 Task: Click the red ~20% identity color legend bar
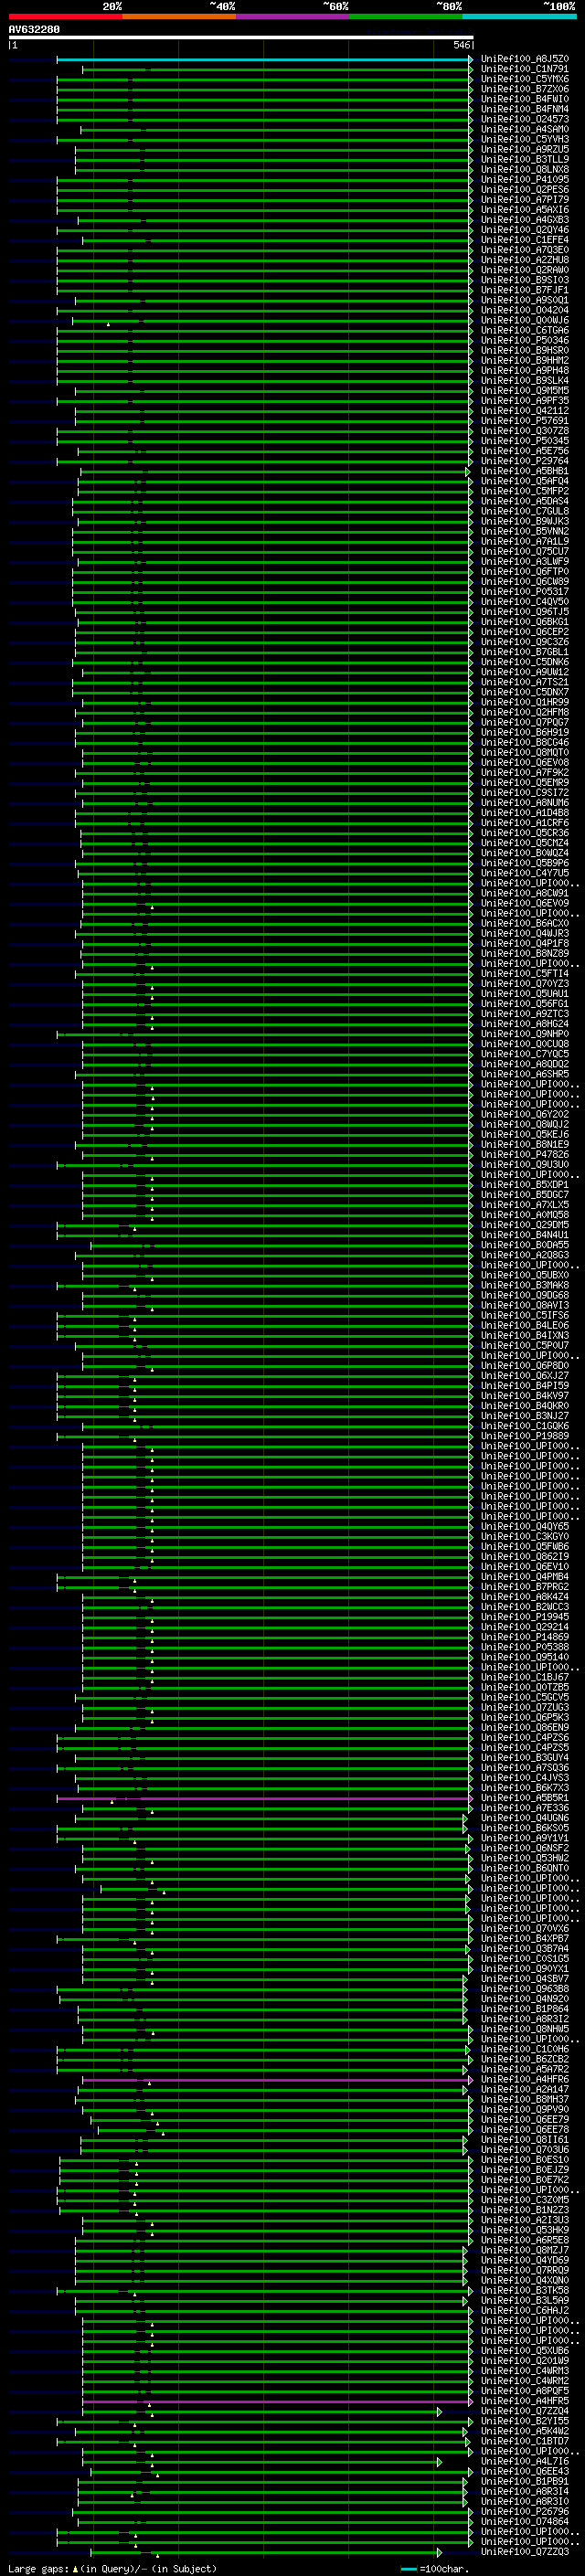coord(65,16)
